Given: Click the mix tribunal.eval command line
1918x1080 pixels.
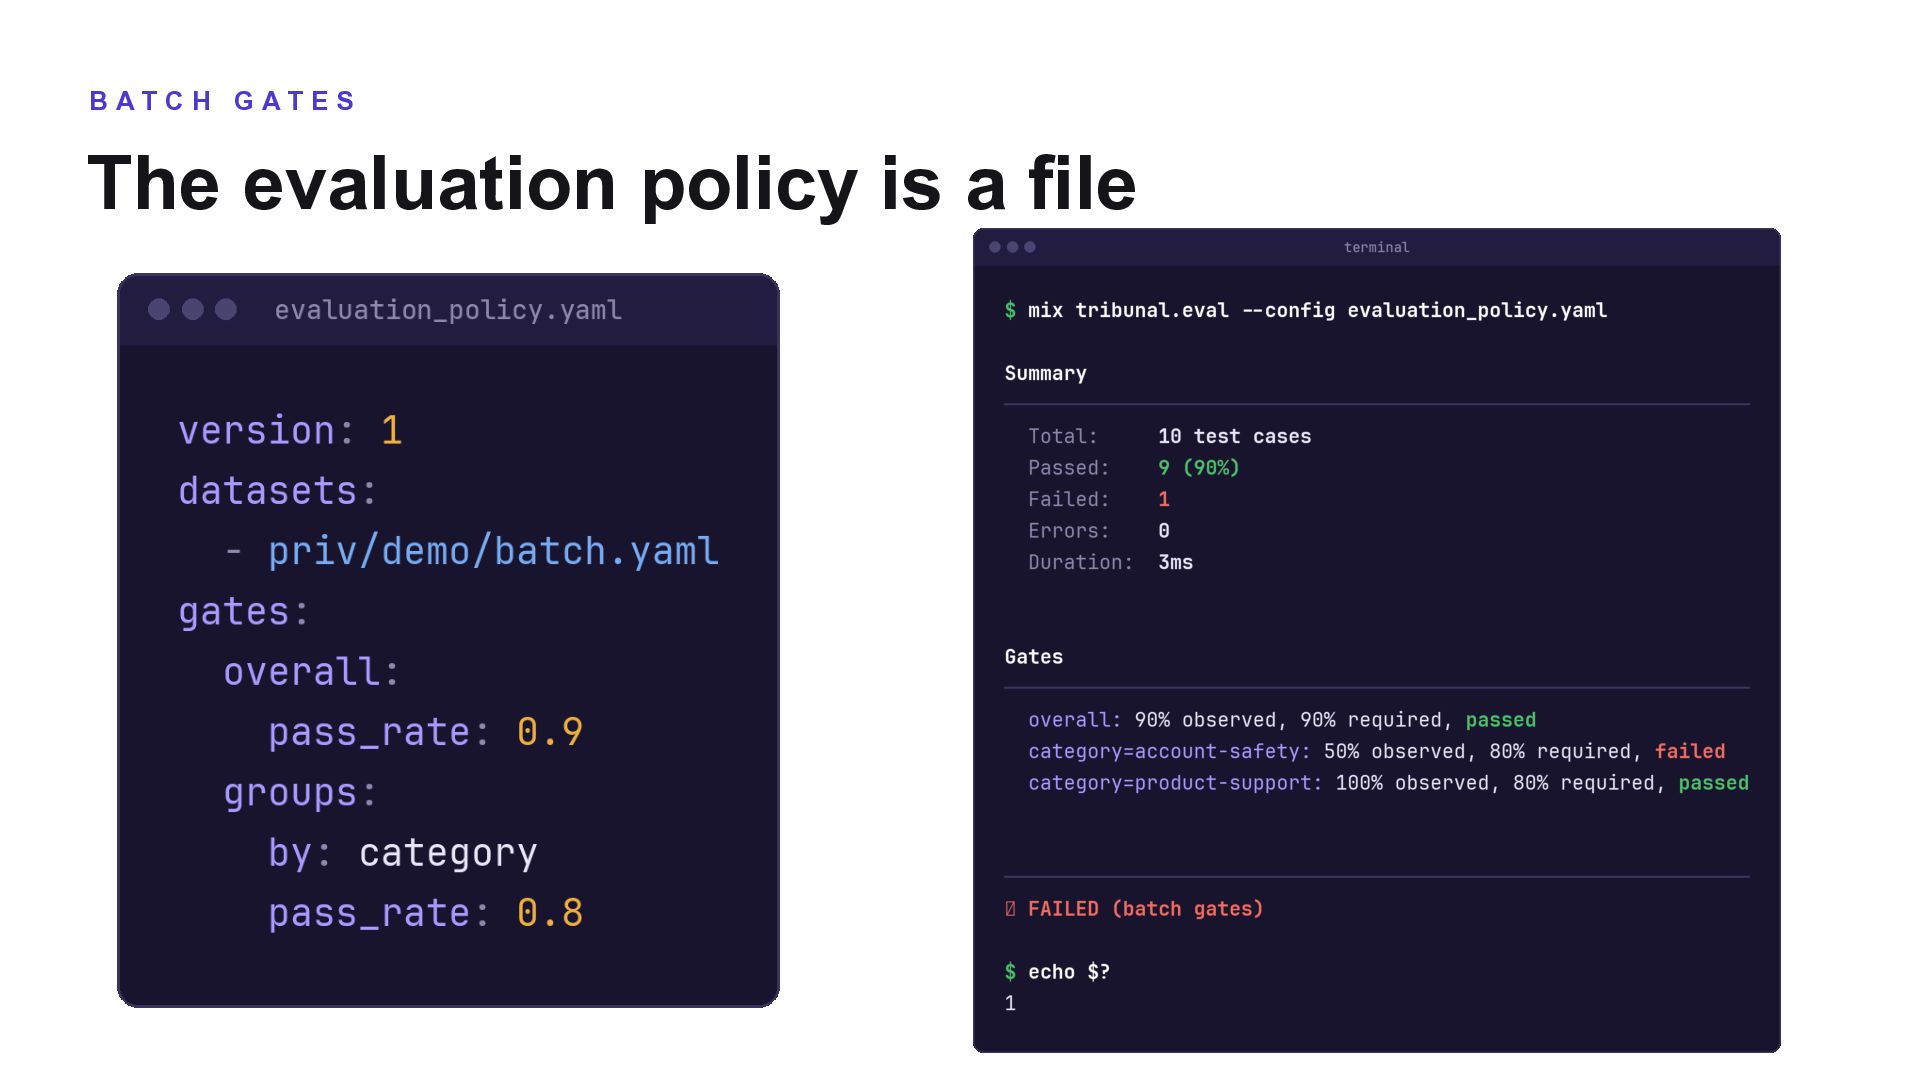Looking at the screenshot, I should 1306,310.
